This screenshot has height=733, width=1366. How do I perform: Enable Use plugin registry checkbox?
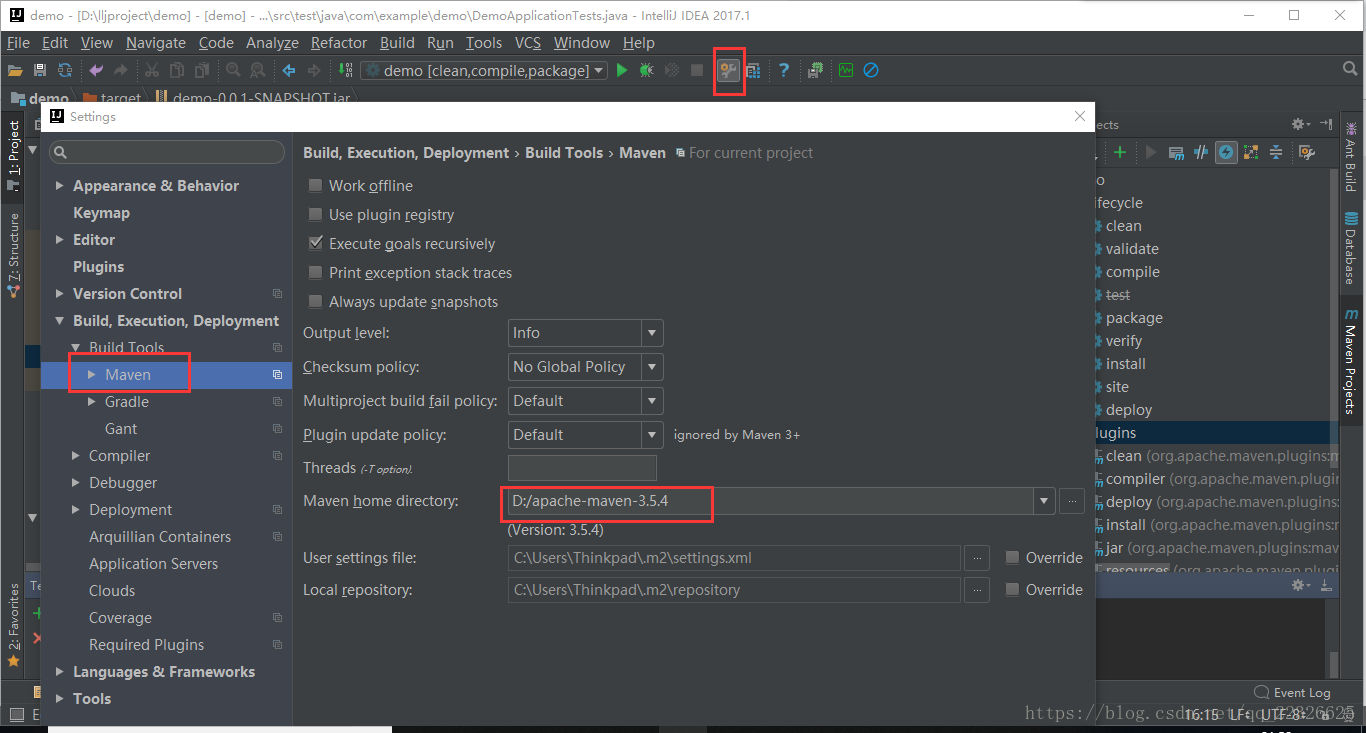click(316, 214)
